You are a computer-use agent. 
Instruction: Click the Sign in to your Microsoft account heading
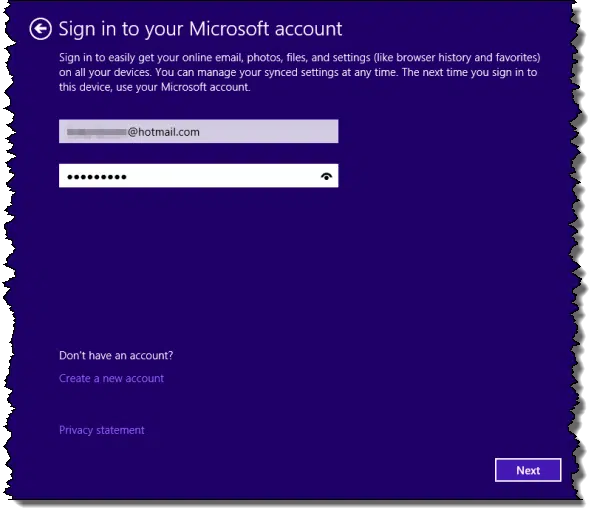200,29
